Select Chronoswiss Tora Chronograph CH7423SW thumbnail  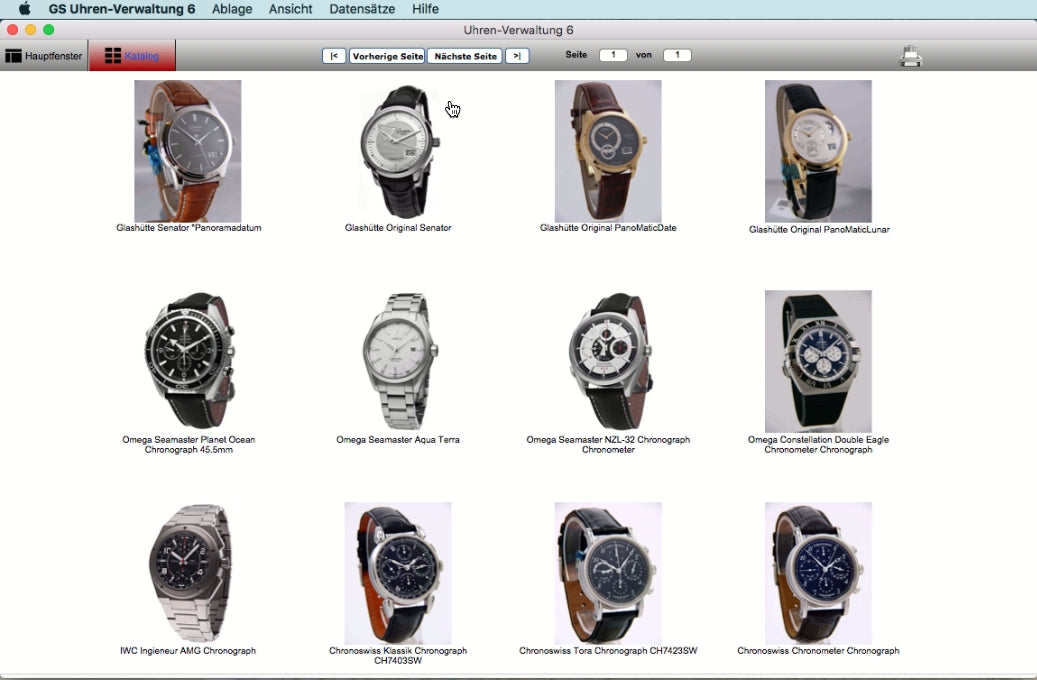[x=608, y=572]
